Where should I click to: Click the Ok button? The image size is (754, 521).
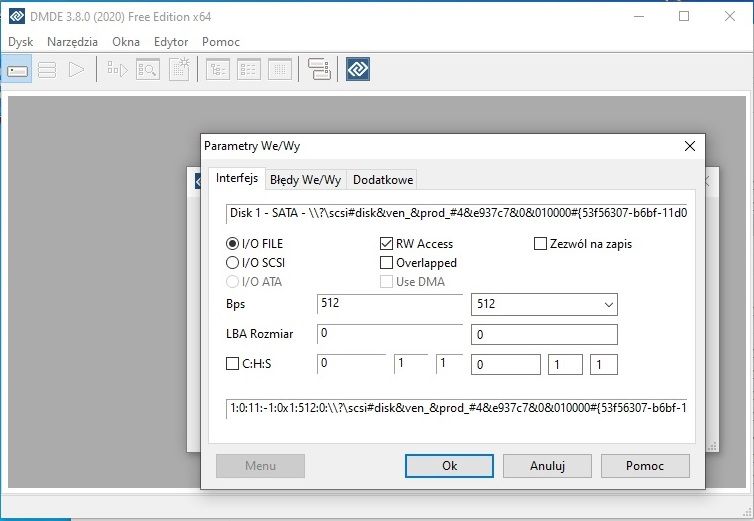click(449, 466)
